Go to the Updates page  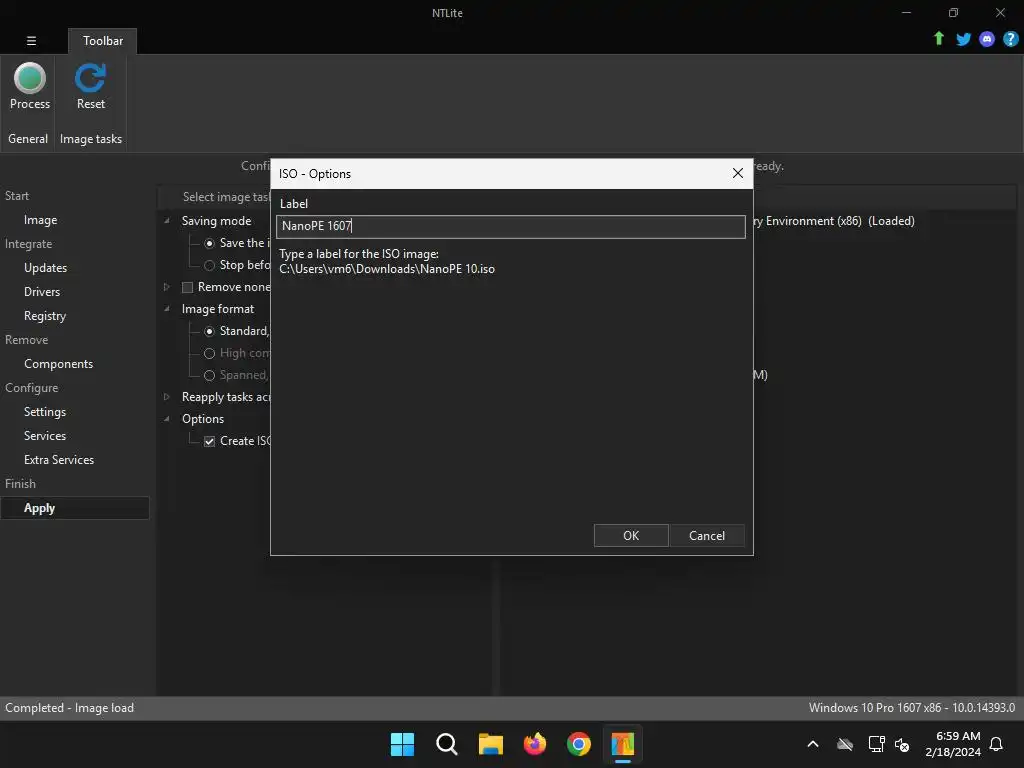click(x=45, y=268)
